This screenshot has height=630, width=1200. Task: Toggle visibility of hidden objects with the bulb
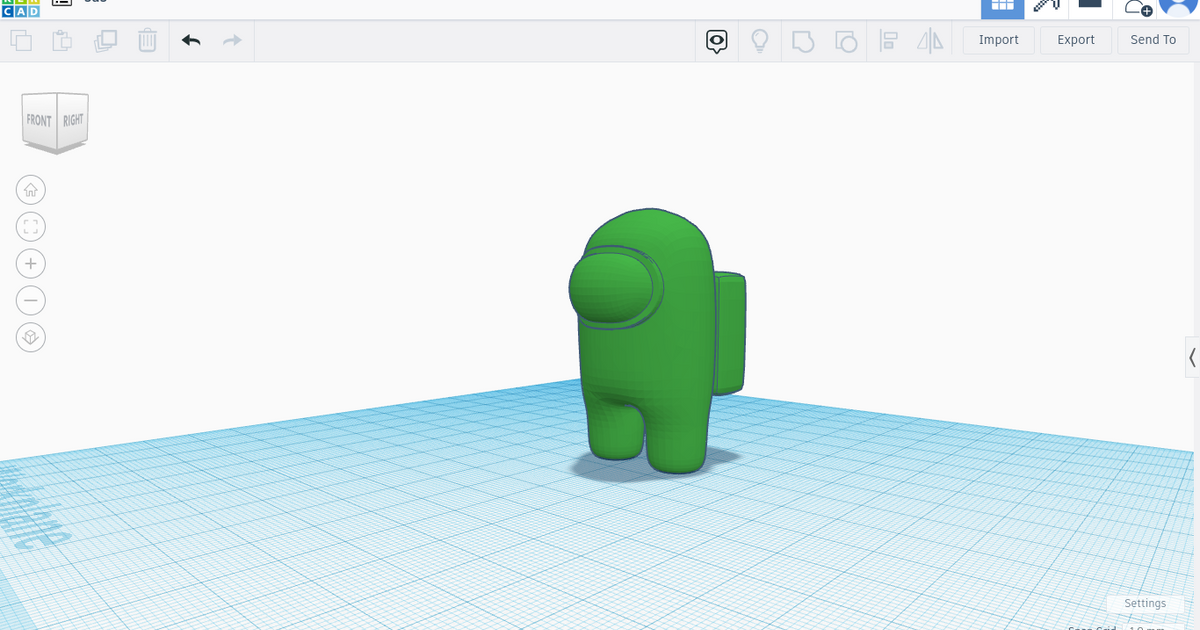759,40
